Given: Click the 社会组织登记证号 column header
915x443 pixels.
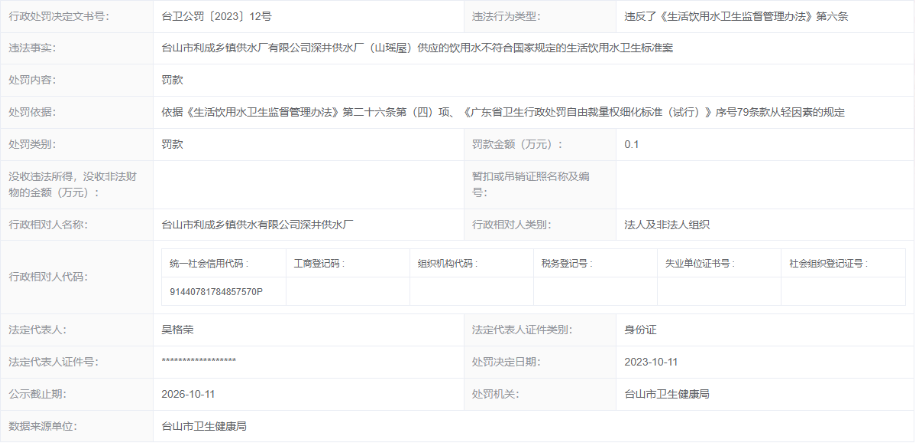Looking at the screenshot, I should point(826,264).
